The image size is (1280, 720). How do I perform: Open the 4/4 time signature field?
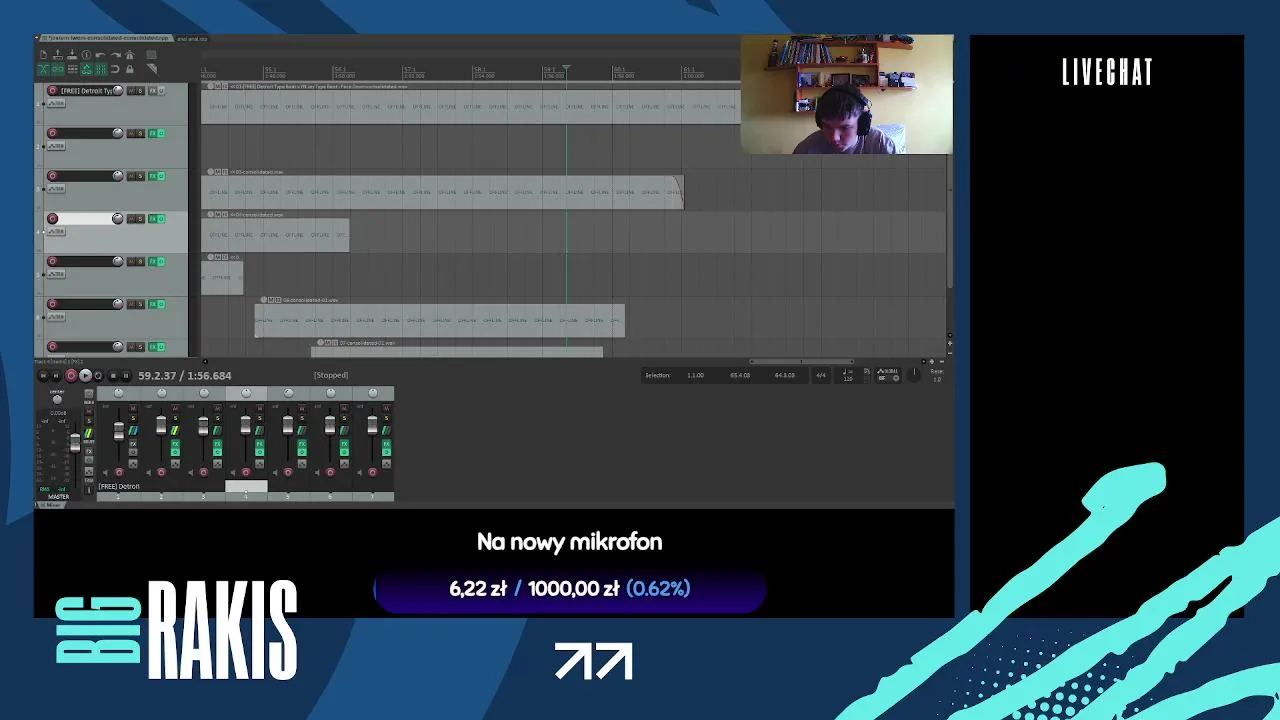coord(821,375)
